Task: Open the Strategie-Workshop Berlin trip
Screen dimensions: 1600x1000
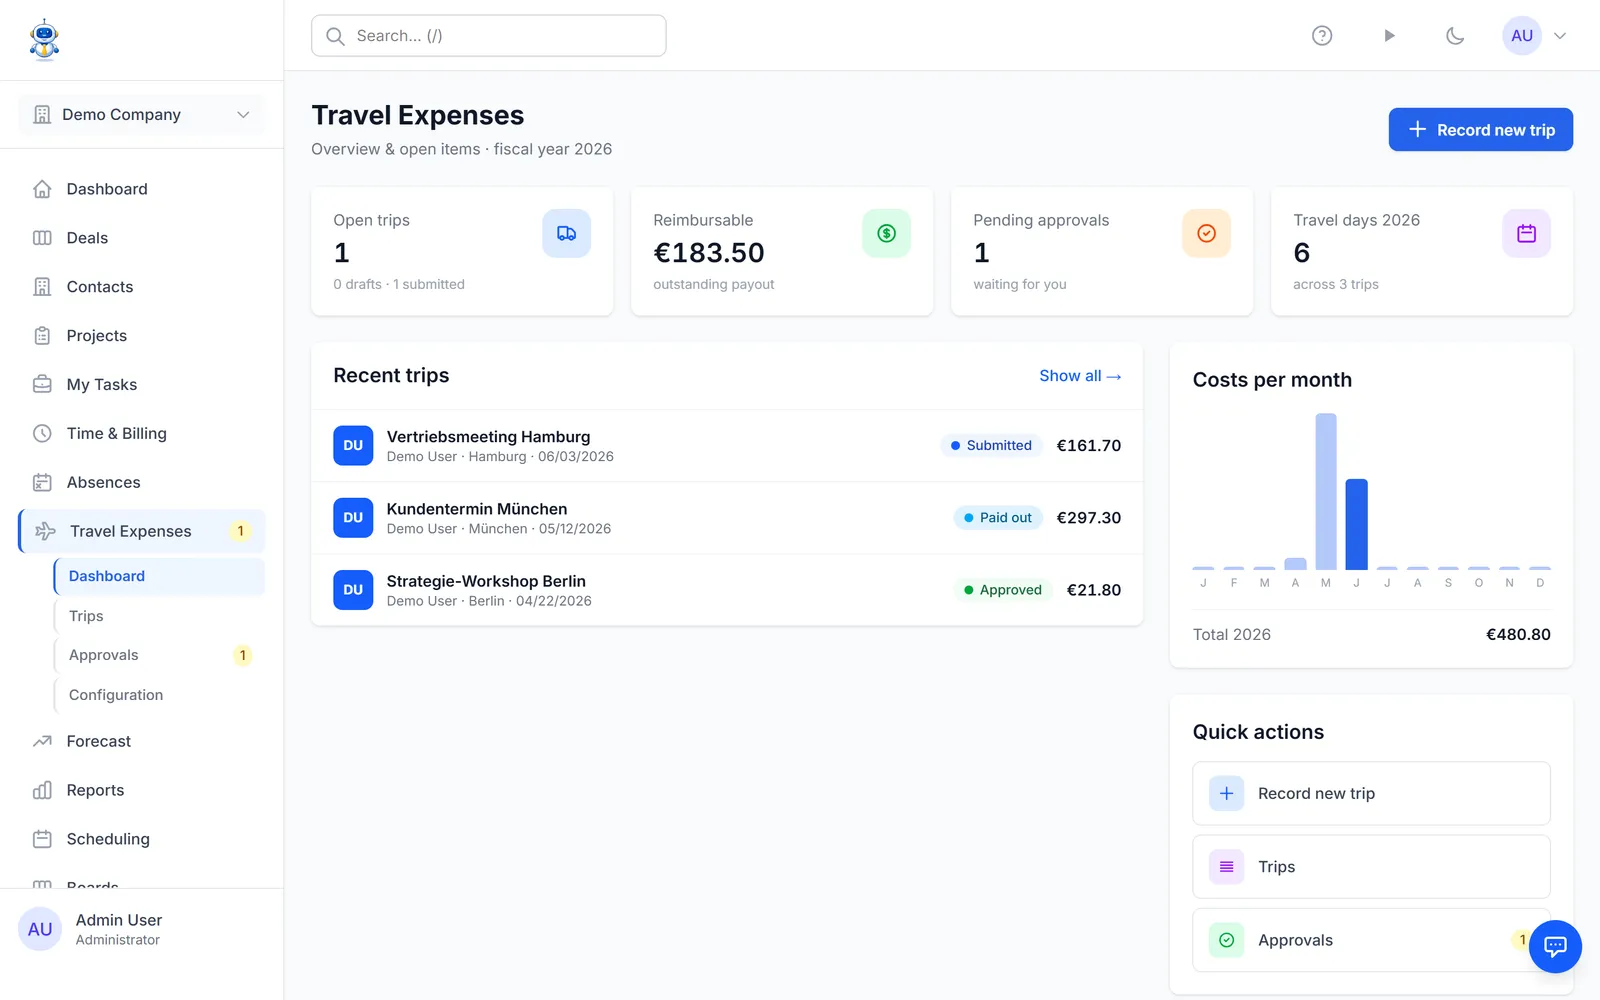Action: click(727, 590)
